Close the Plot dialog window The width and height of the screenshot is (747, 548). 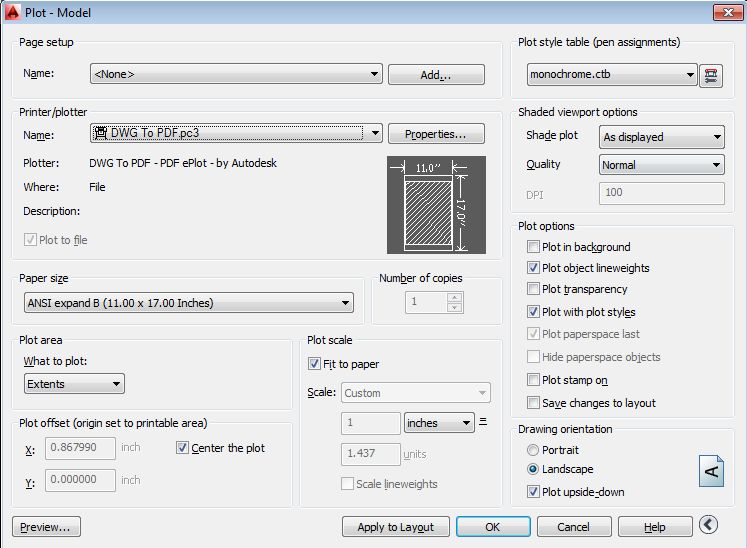click(x=728, y=12)
